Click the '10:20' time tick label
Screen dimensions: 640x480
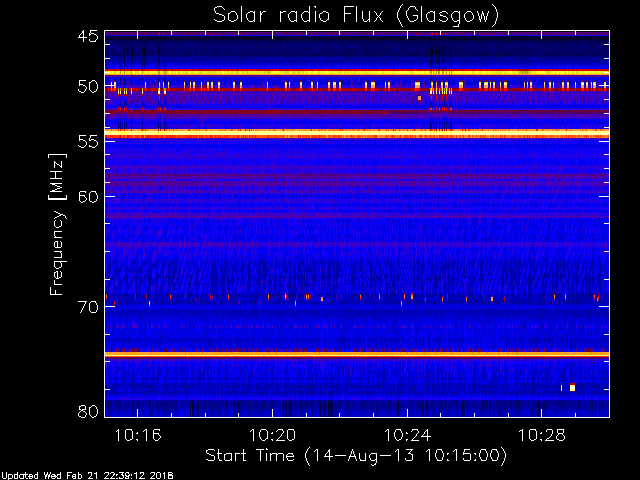coord(273,435)
